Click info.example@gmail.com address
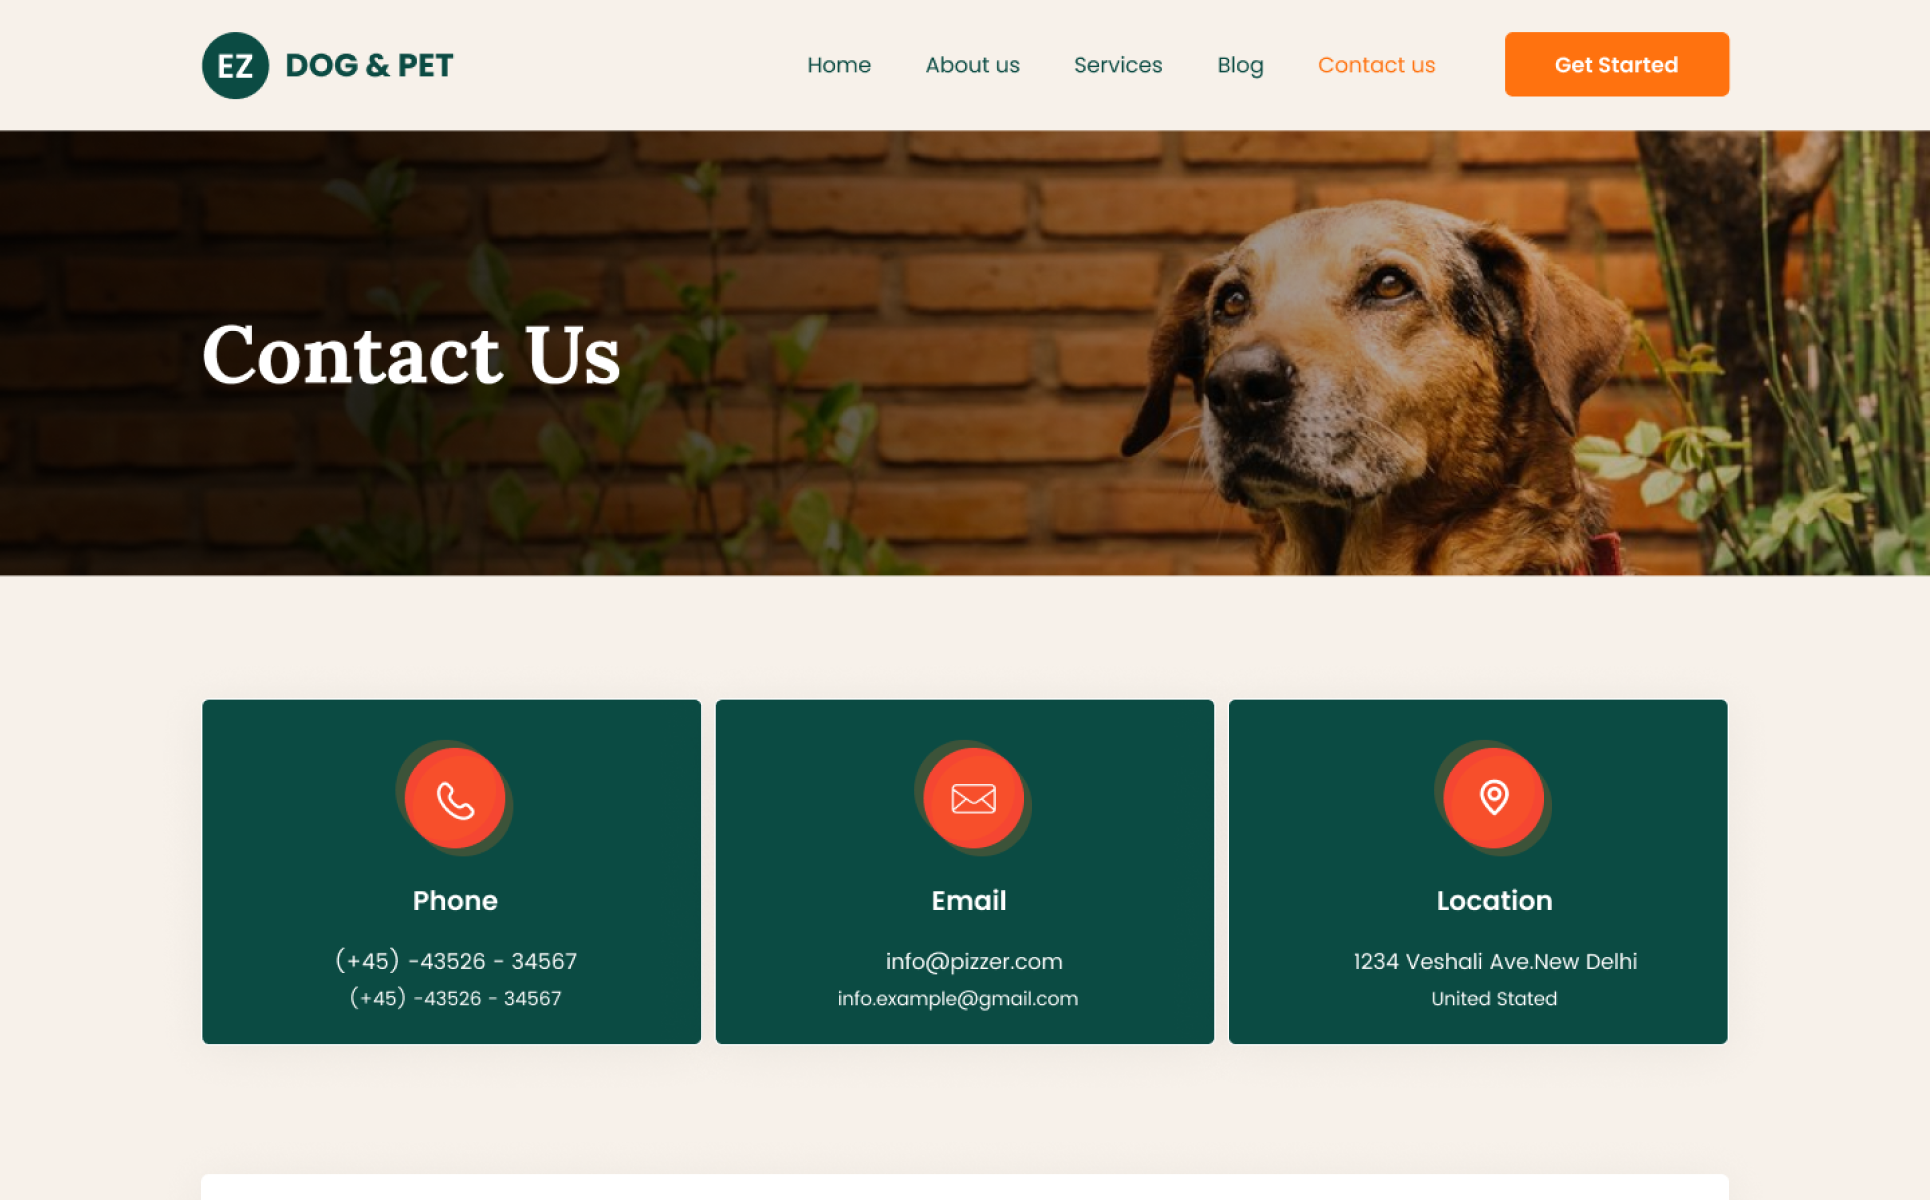This screenshot has width=1930, height=1200. [958, 998]
